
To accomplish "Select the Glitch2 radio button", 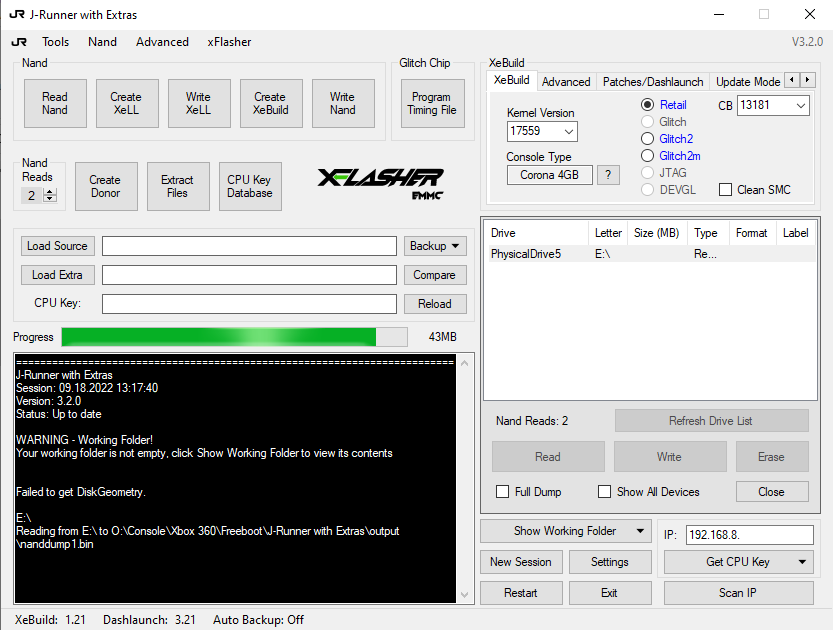I will (647, 139).
